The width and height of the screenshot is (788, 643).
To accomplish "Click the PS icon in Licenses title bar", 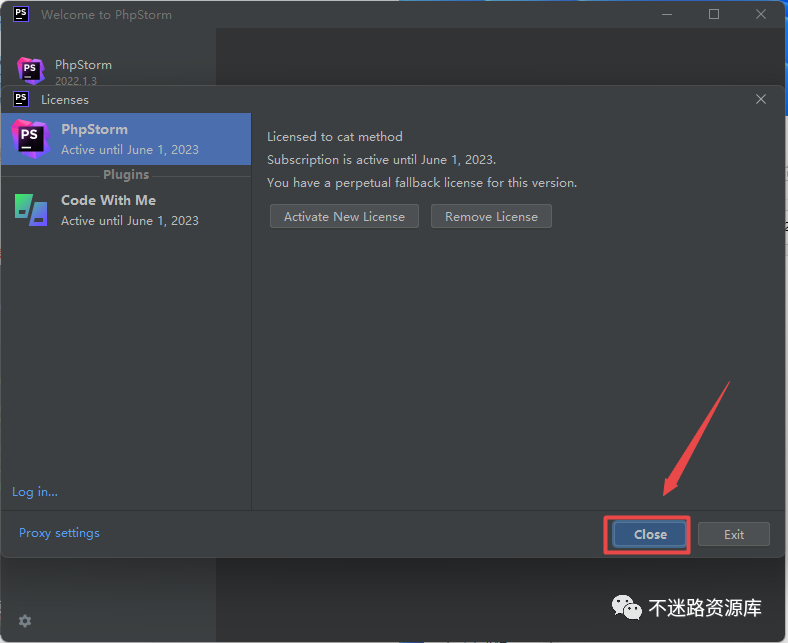I will (21, 99).
